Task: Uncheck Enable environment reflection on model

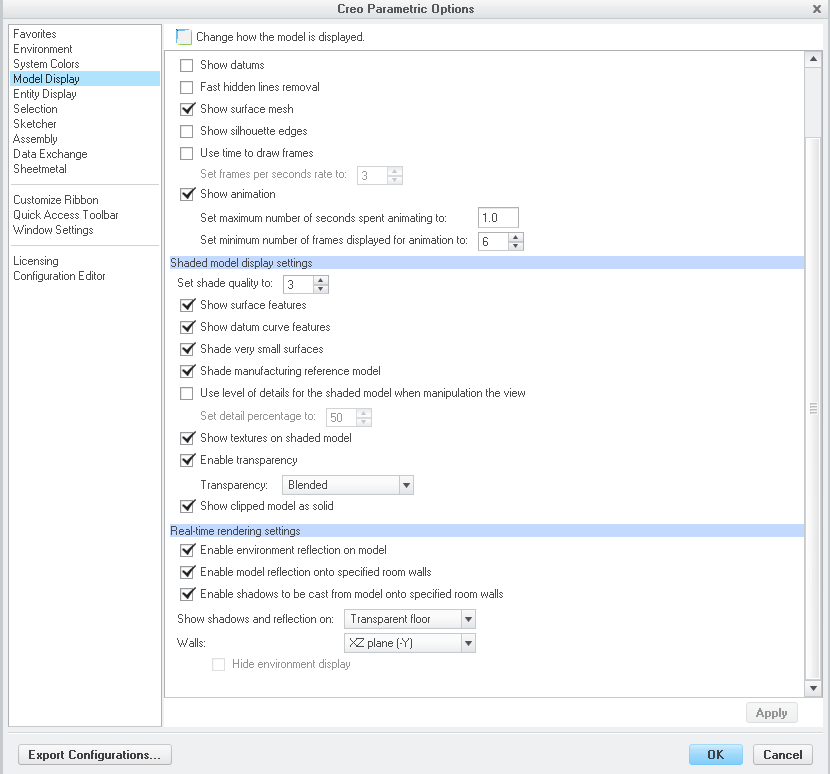Action: click(x=186, y=551)
